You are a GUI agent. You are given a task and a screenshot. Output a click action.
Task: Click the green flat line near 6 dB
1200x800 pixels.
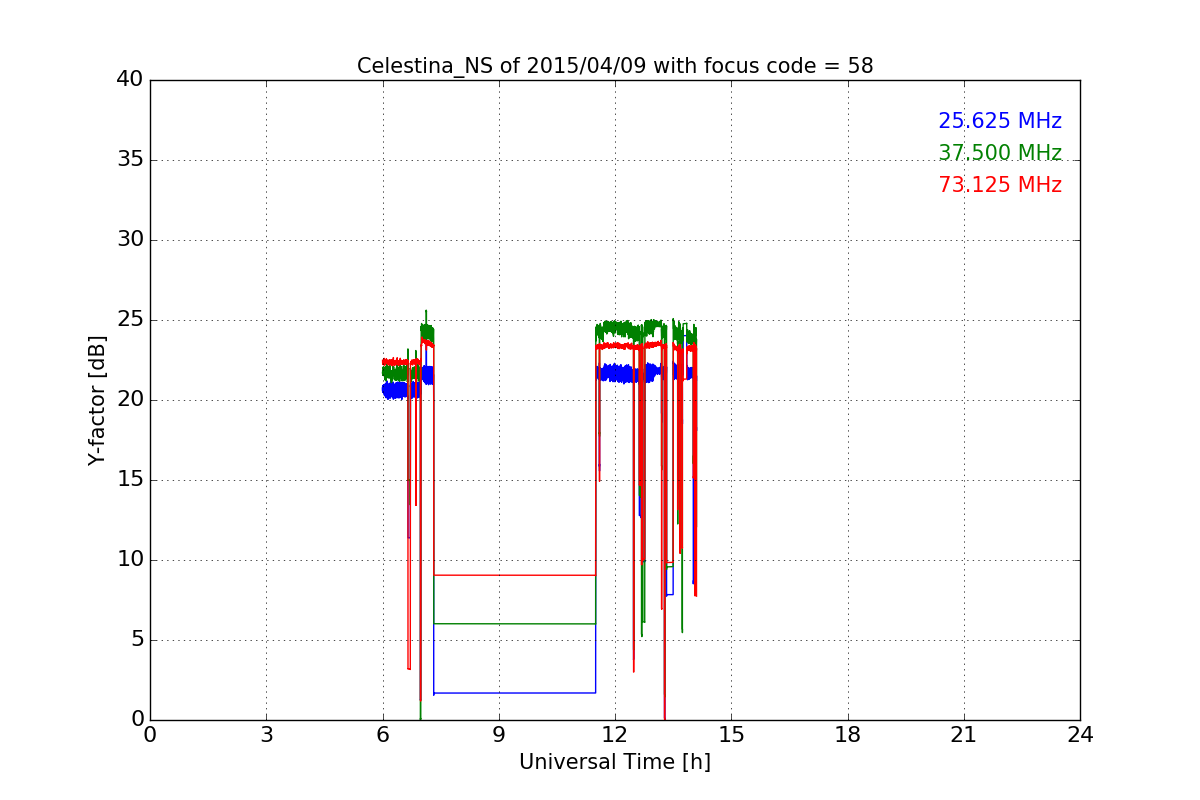point(515,624)
